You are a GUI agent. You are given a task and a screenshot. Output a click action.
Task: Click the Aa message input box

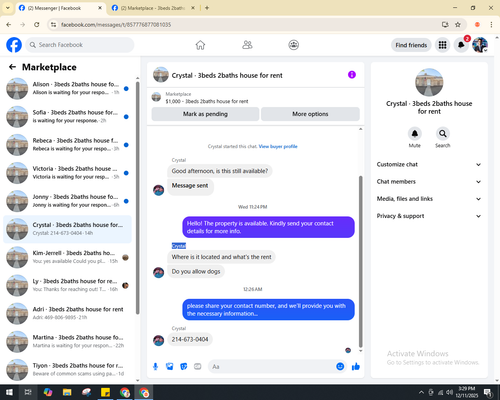[x=273, y=367]
